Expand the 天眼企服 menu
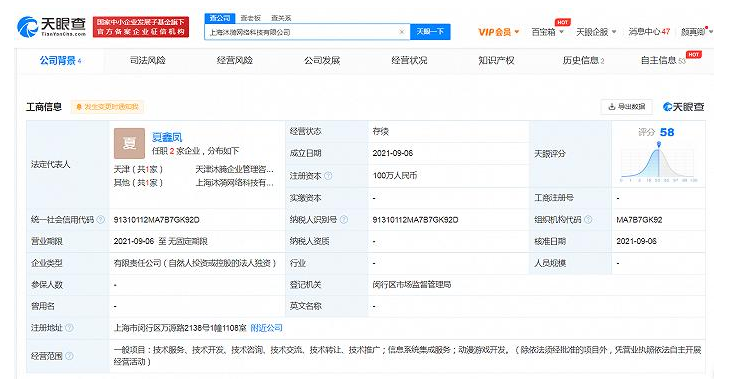Viewport: 732px width, 390px height. coord(596,32)
